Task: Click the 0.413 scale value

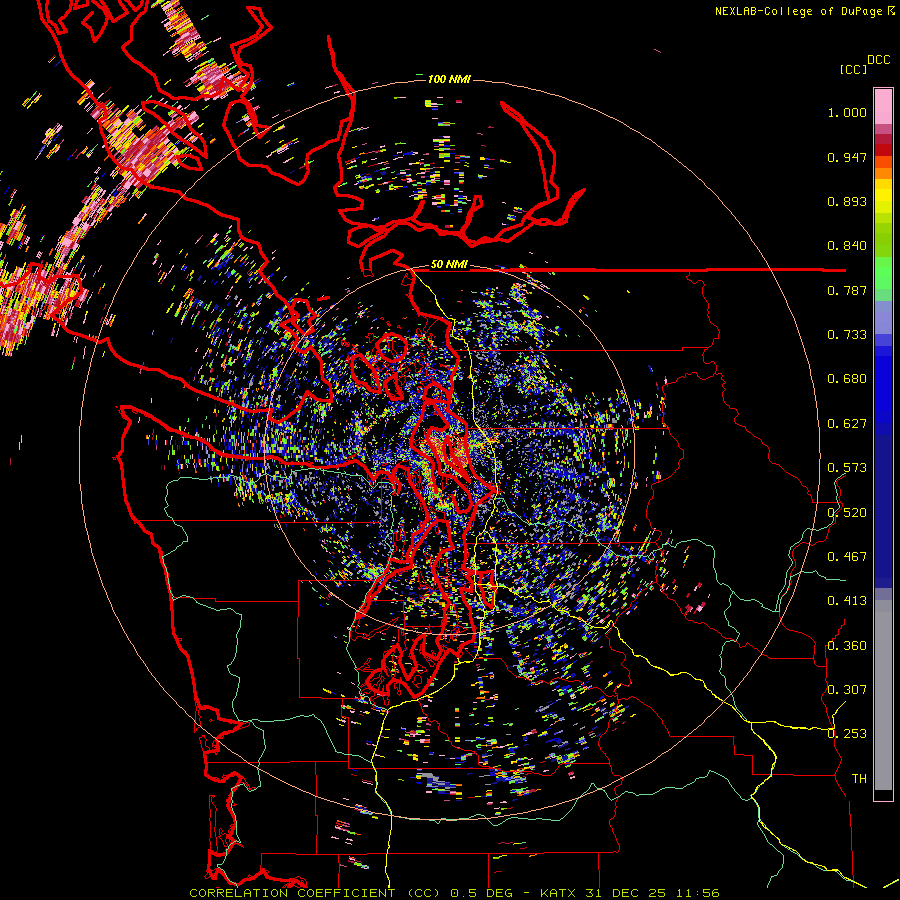Action: [x=847, y=601]
